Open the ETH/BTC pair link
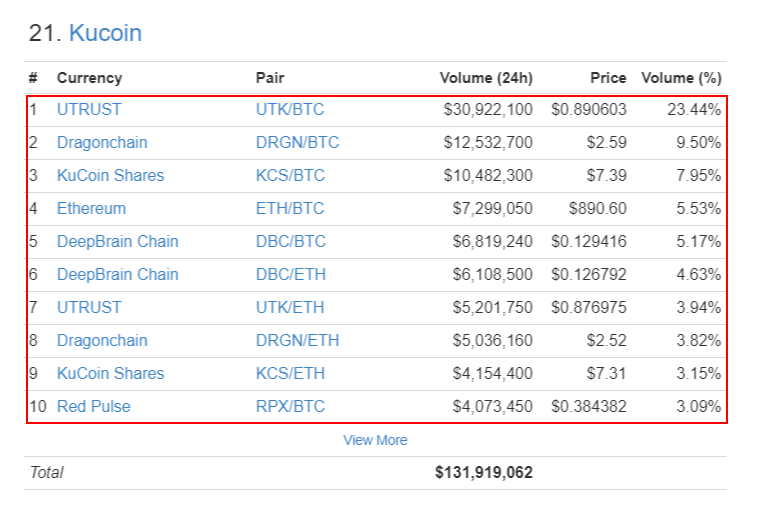This screenshot has width=767, height=507. 290,208
